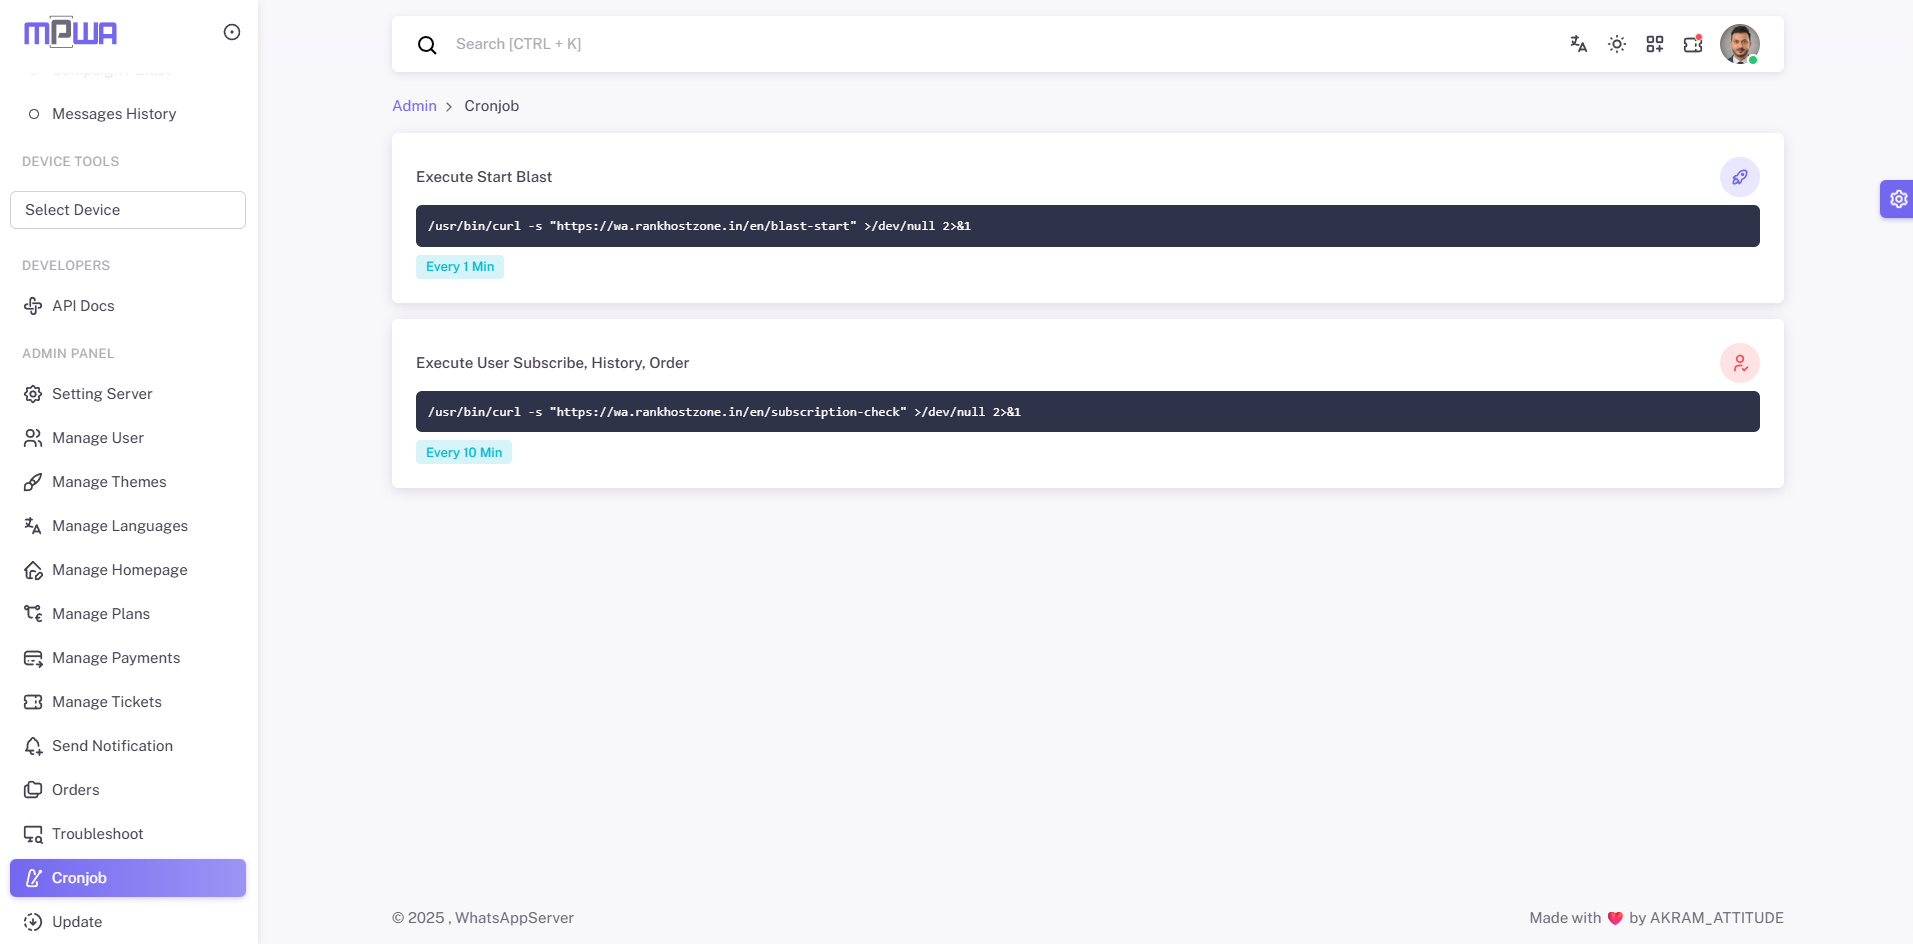Click the rocket icon on Start Blast card
Viewport: 1913px width, 944px height.
click(x=1739, y=177)
